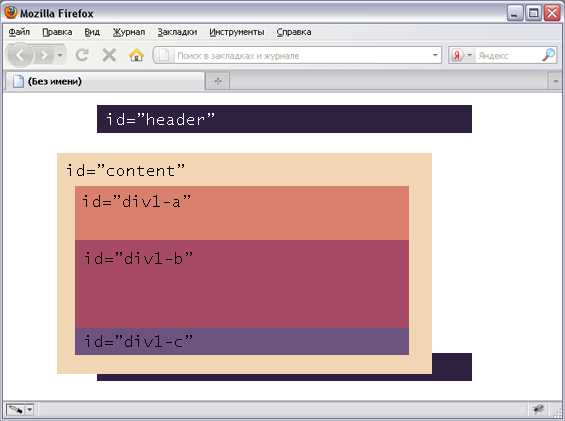Click the page icon in the address bar
Screen dimensions: 565x421
pos(163,56)
